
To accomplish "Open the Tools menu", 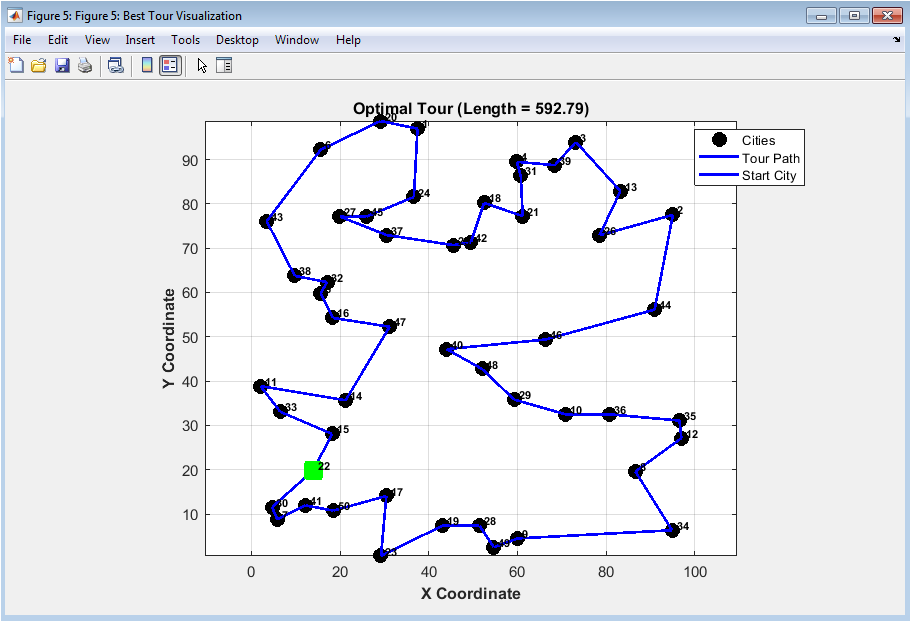I will (185, 40).
